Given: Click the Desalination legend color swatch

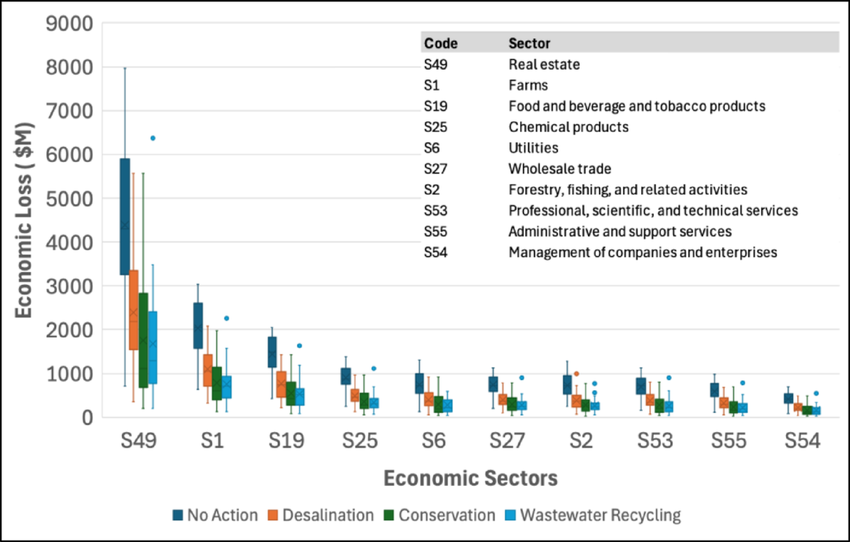Looking at the screenshot, I should point(272,515).
